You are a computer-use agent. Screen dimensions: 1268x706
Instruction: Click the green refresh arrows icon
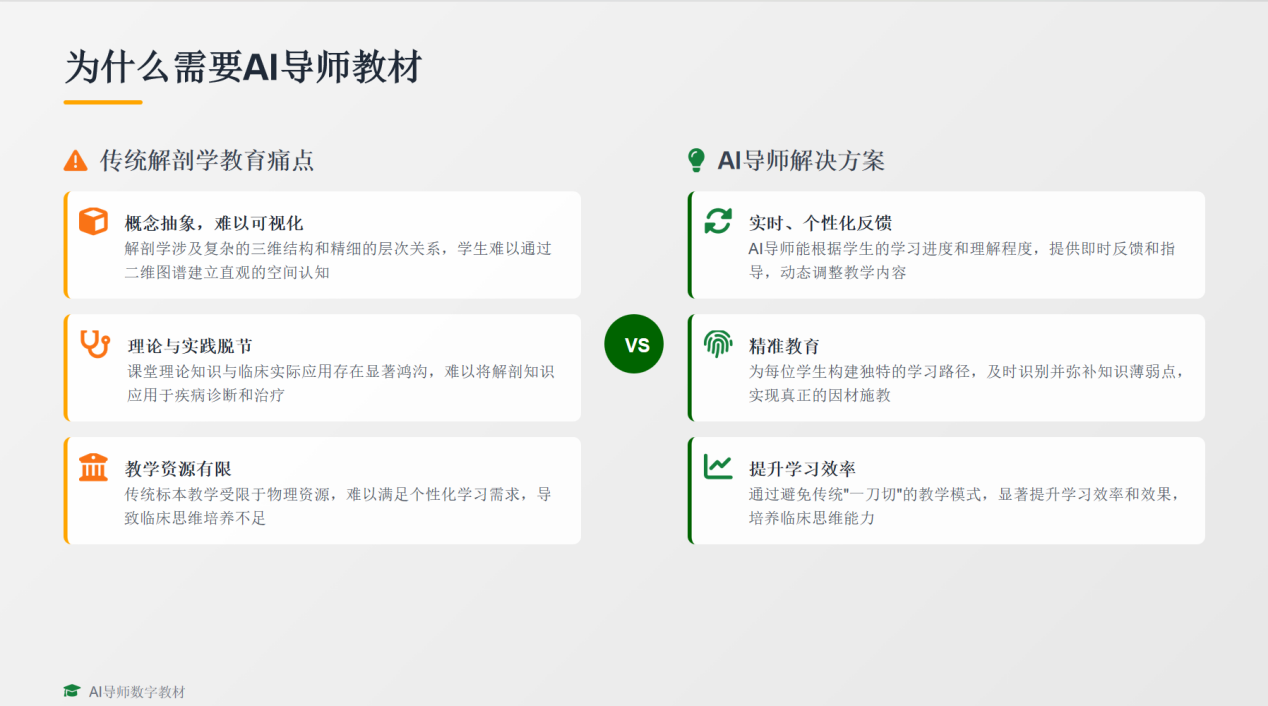pos(718,221)
